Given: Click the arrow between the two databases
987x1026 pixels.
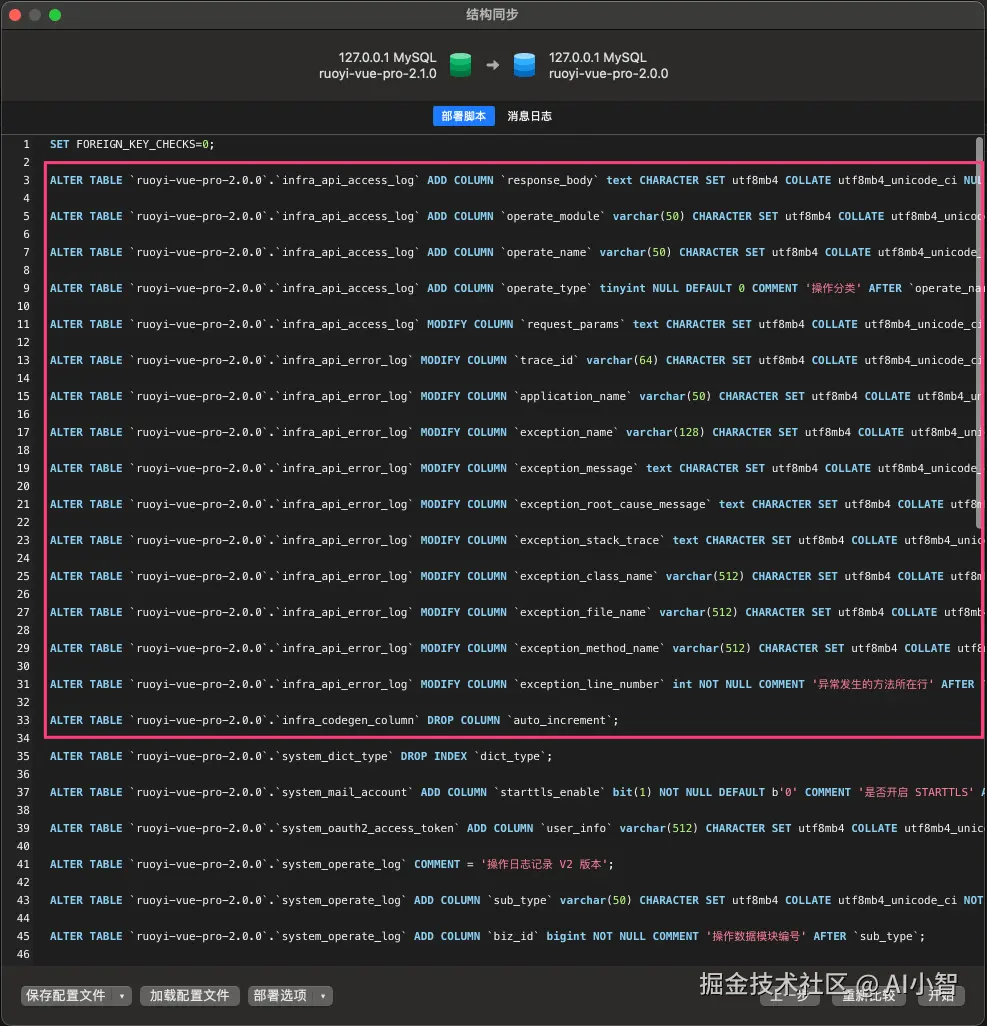Looking at the screenshot, I should click(x=492, y=65).
